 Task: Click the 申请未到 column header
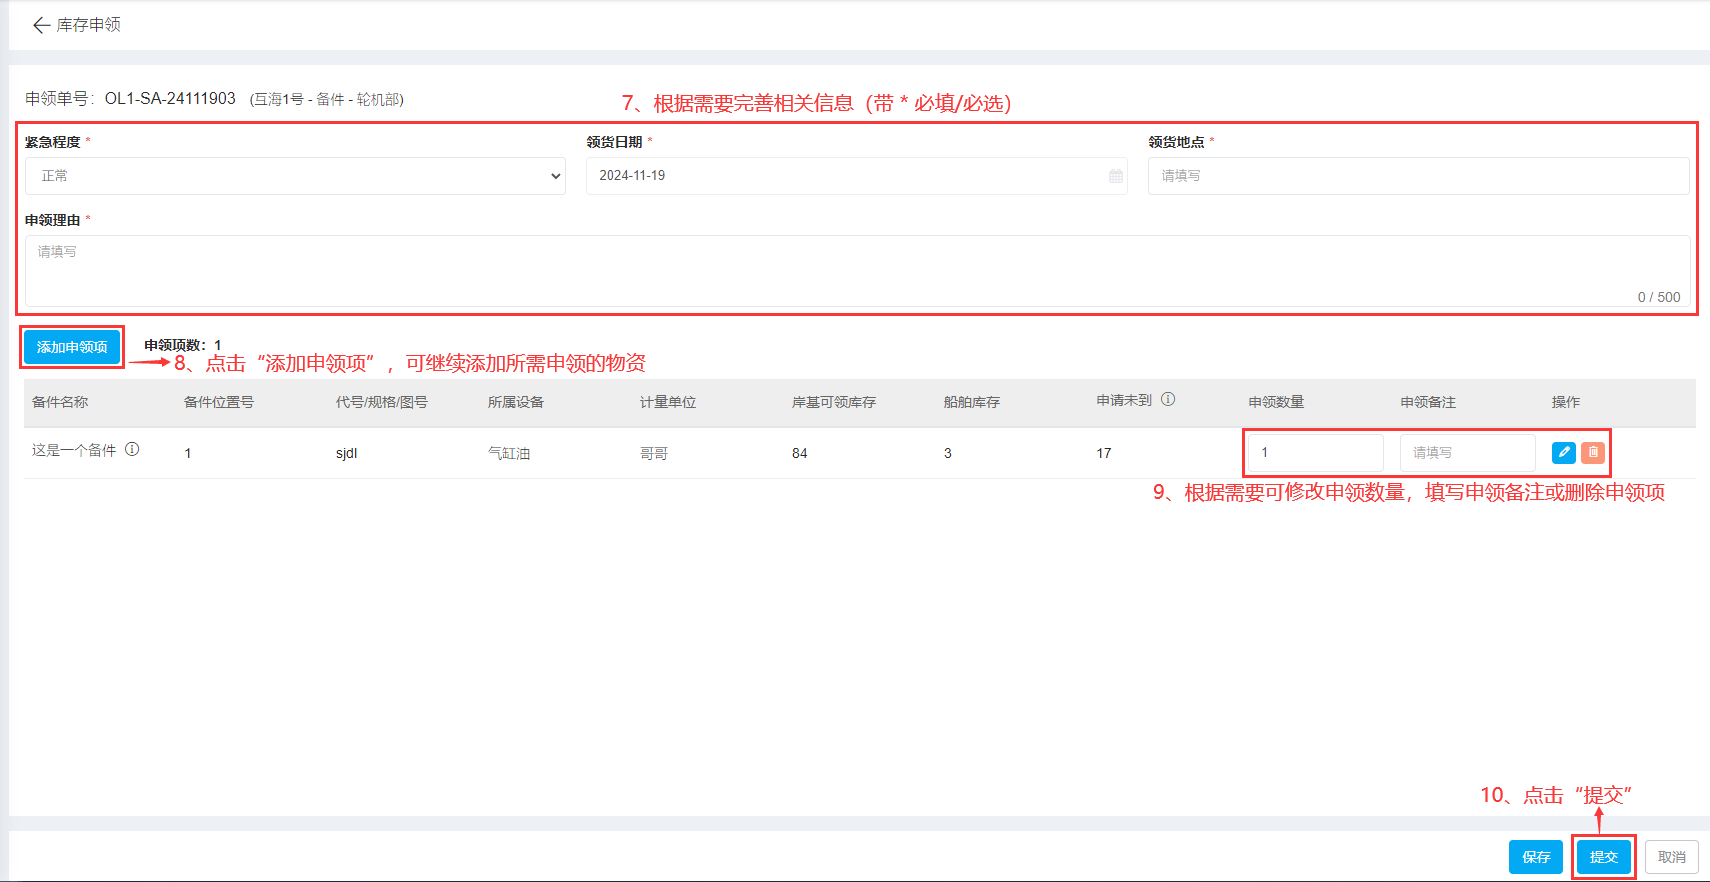(1124, 400)
